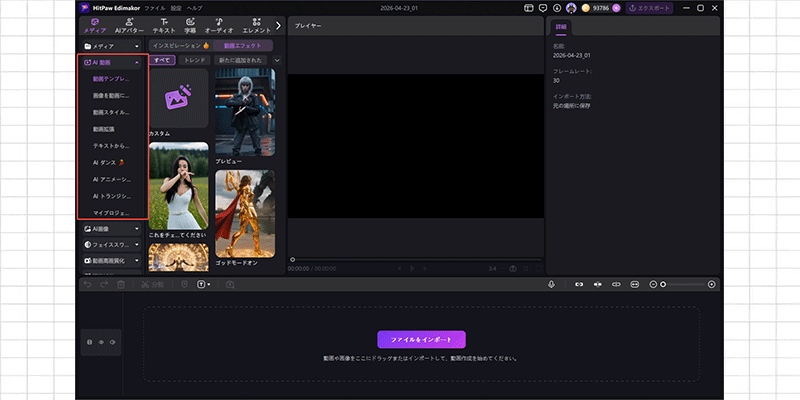Click the ファイルをインポート button

(x=421, y=339)
